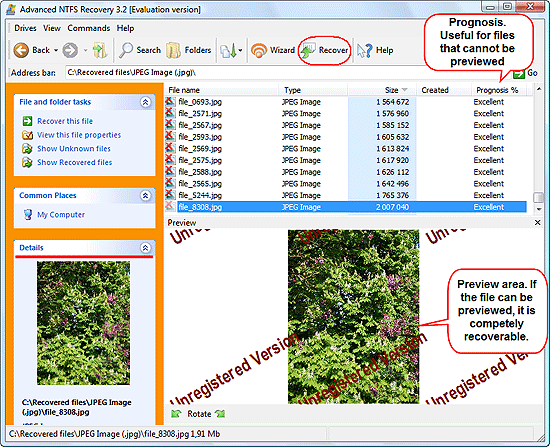550x447 pixels.
Task: Click the Show Unknown files icon
Action: 27,149
